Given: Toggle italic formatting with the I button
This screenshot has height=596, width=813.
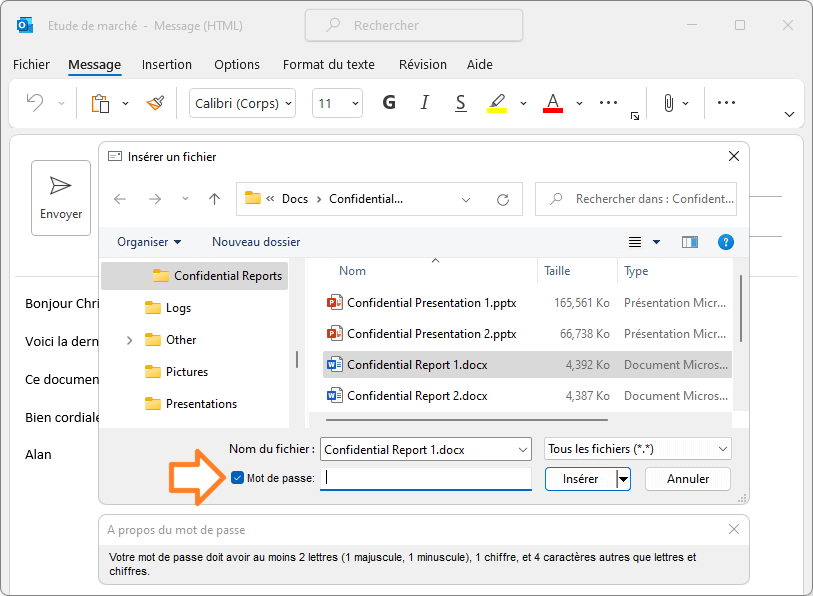Looking at the screenshot, I should (x=424, y=102).
